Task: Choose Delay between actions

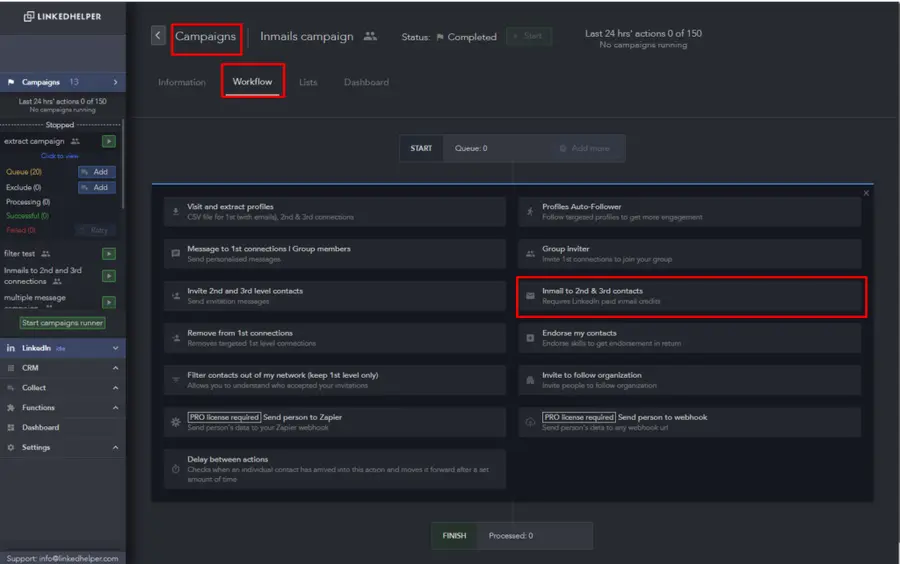Action: [x=335, y=469]
